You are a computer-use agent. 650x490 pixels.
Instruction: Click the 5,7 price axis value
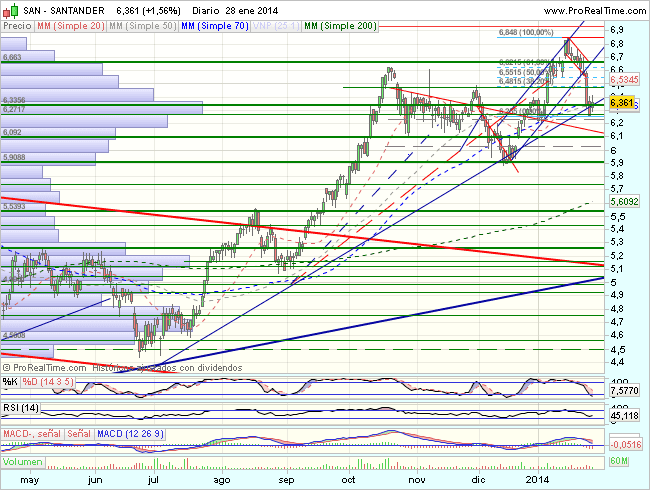617,189
